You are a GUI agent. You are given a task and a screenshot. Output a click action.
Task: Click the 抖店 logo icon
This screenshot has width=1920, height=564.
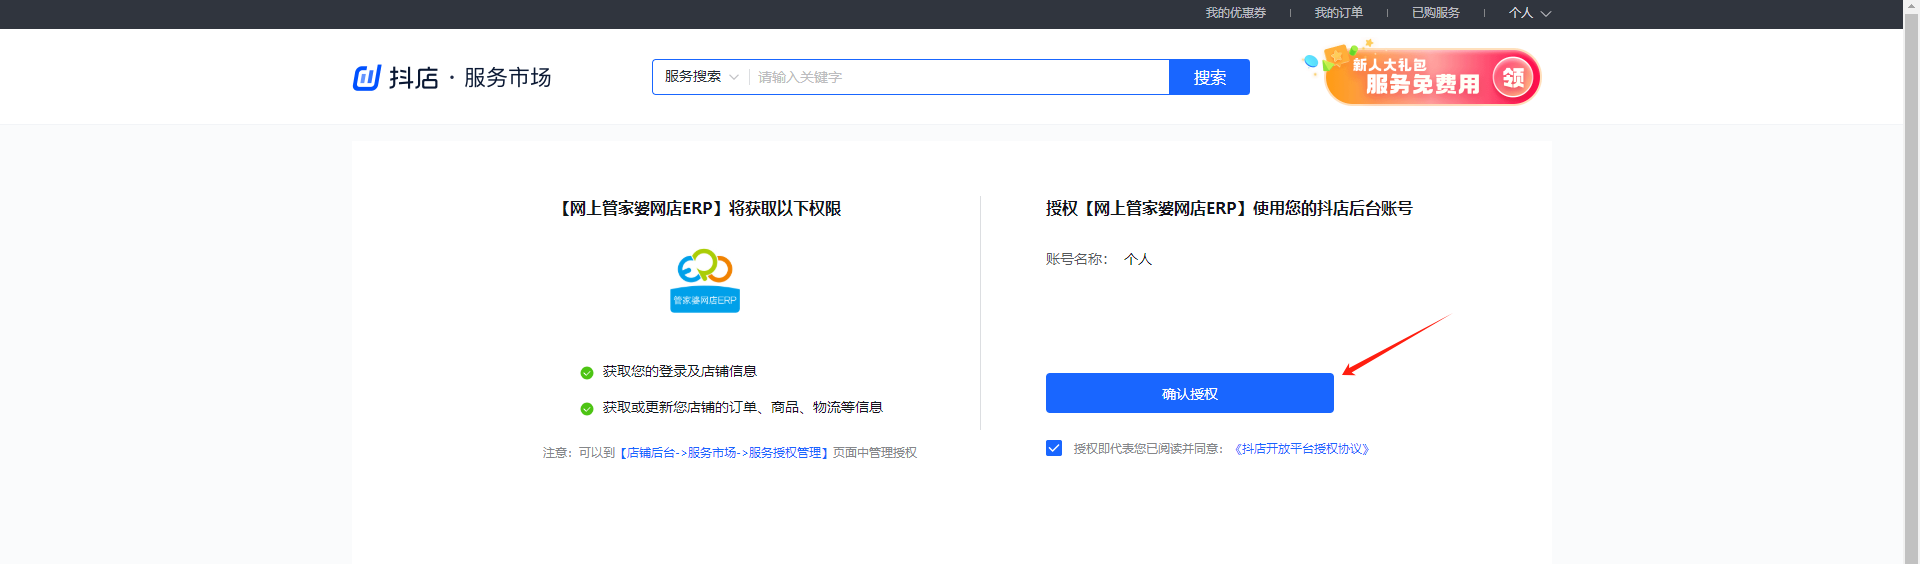tap(367, 77)
